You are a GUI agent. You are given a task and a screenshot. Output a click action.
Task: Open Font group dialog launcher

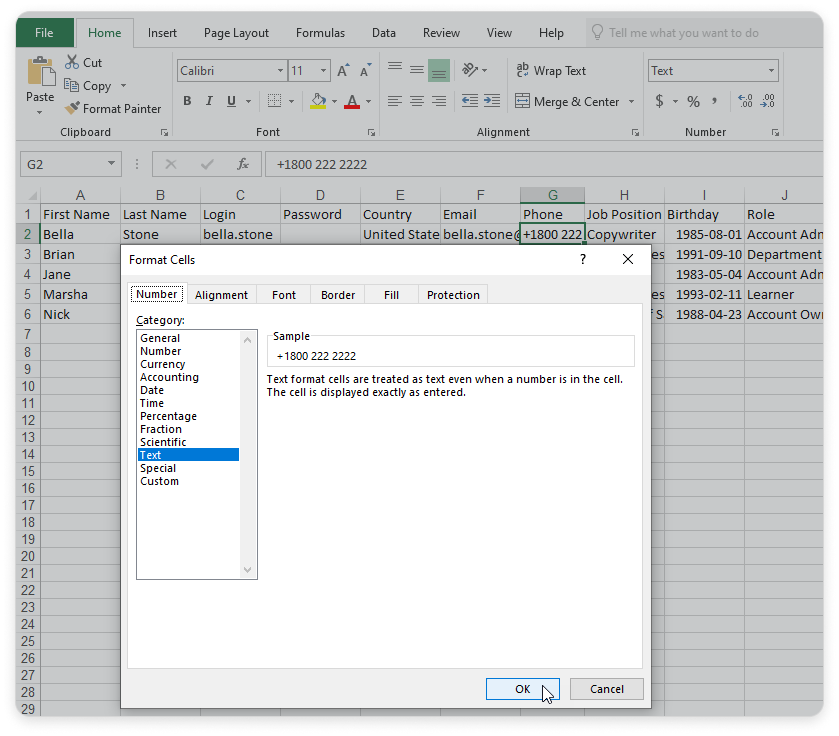coord(371,132)
